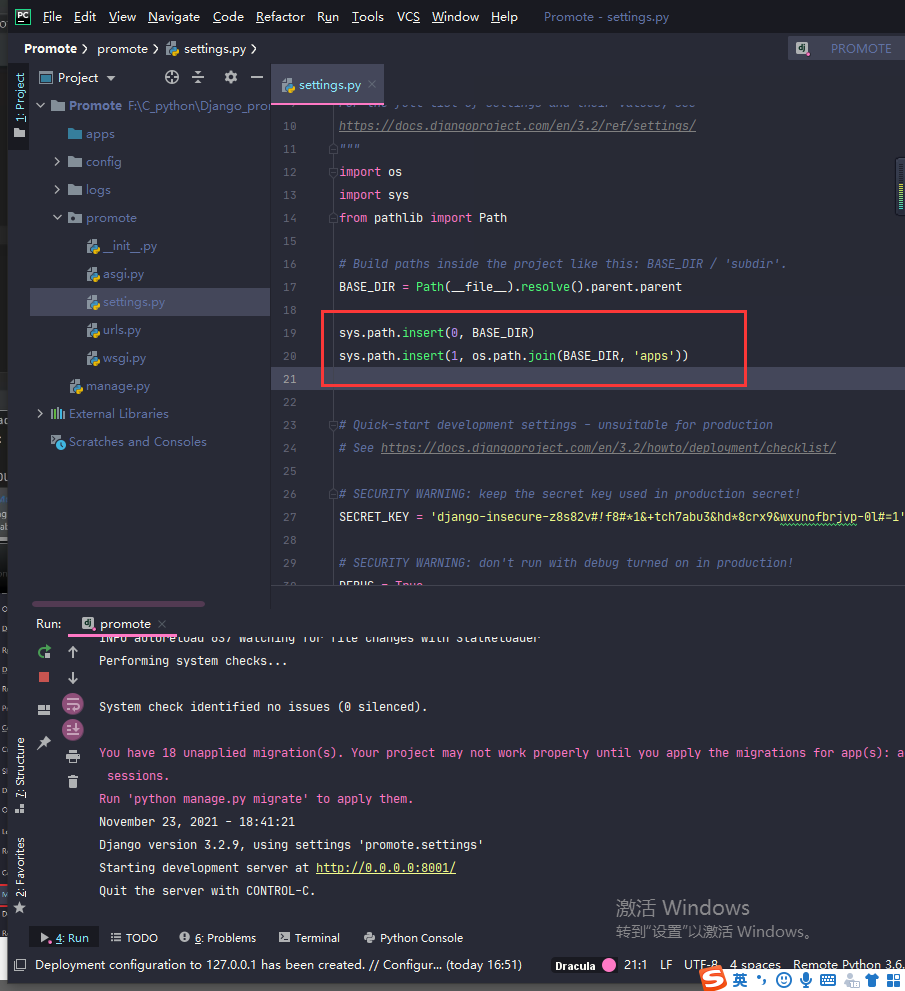
Task: Click the tool windows toggle in status bar corner
Action: click(20, 965)
